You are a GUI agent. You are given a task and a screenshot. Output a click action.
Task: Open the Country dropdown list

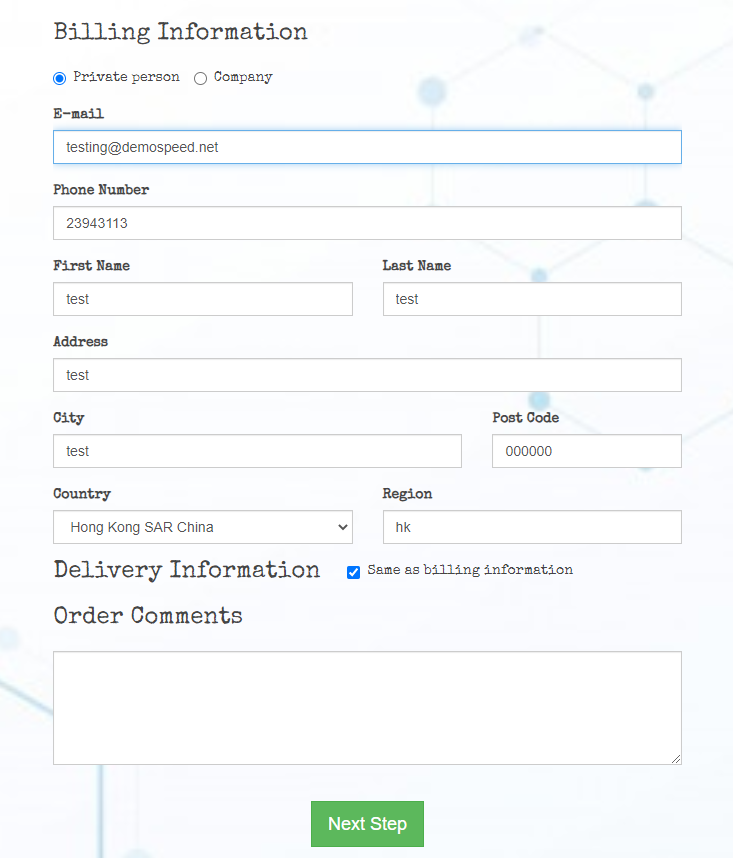(x=203, y=527)
